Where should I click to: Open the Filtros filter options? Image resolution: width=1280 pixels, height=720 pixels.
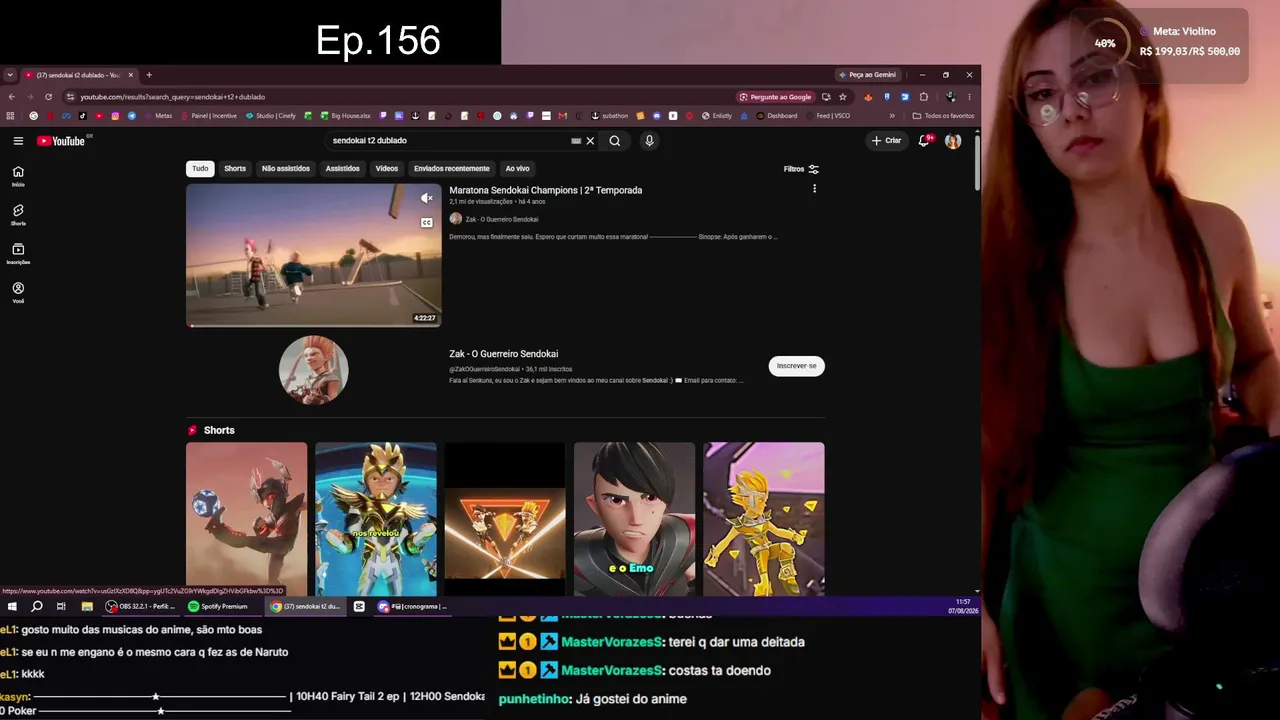(x=802, y=169)
